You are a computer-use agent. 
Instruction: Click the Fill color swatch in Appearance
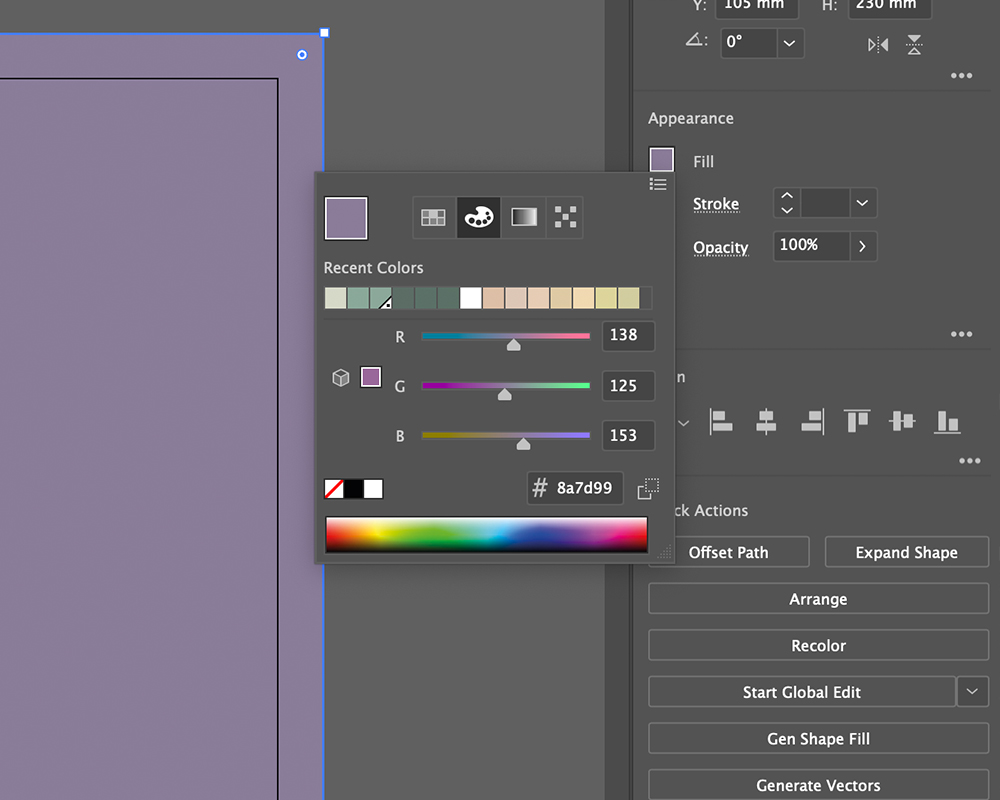click(661, 159)
